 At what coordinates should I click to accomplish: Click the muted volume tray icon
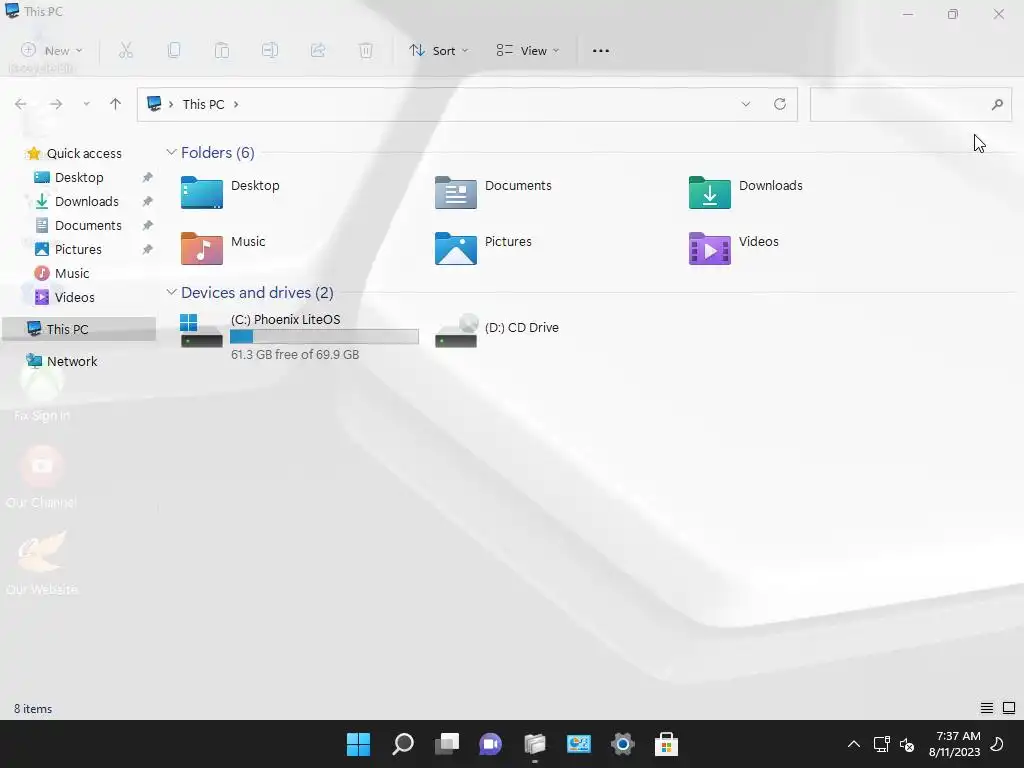(x=907, y=744)
